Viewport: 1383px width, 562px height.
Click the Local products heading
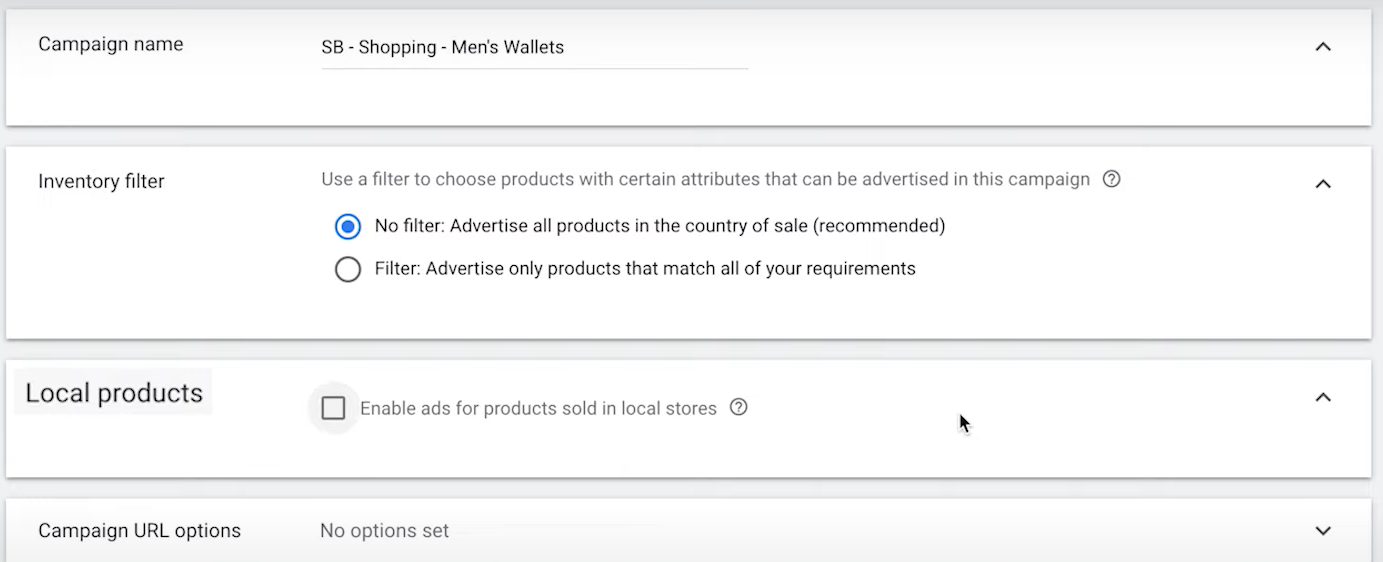114,393
